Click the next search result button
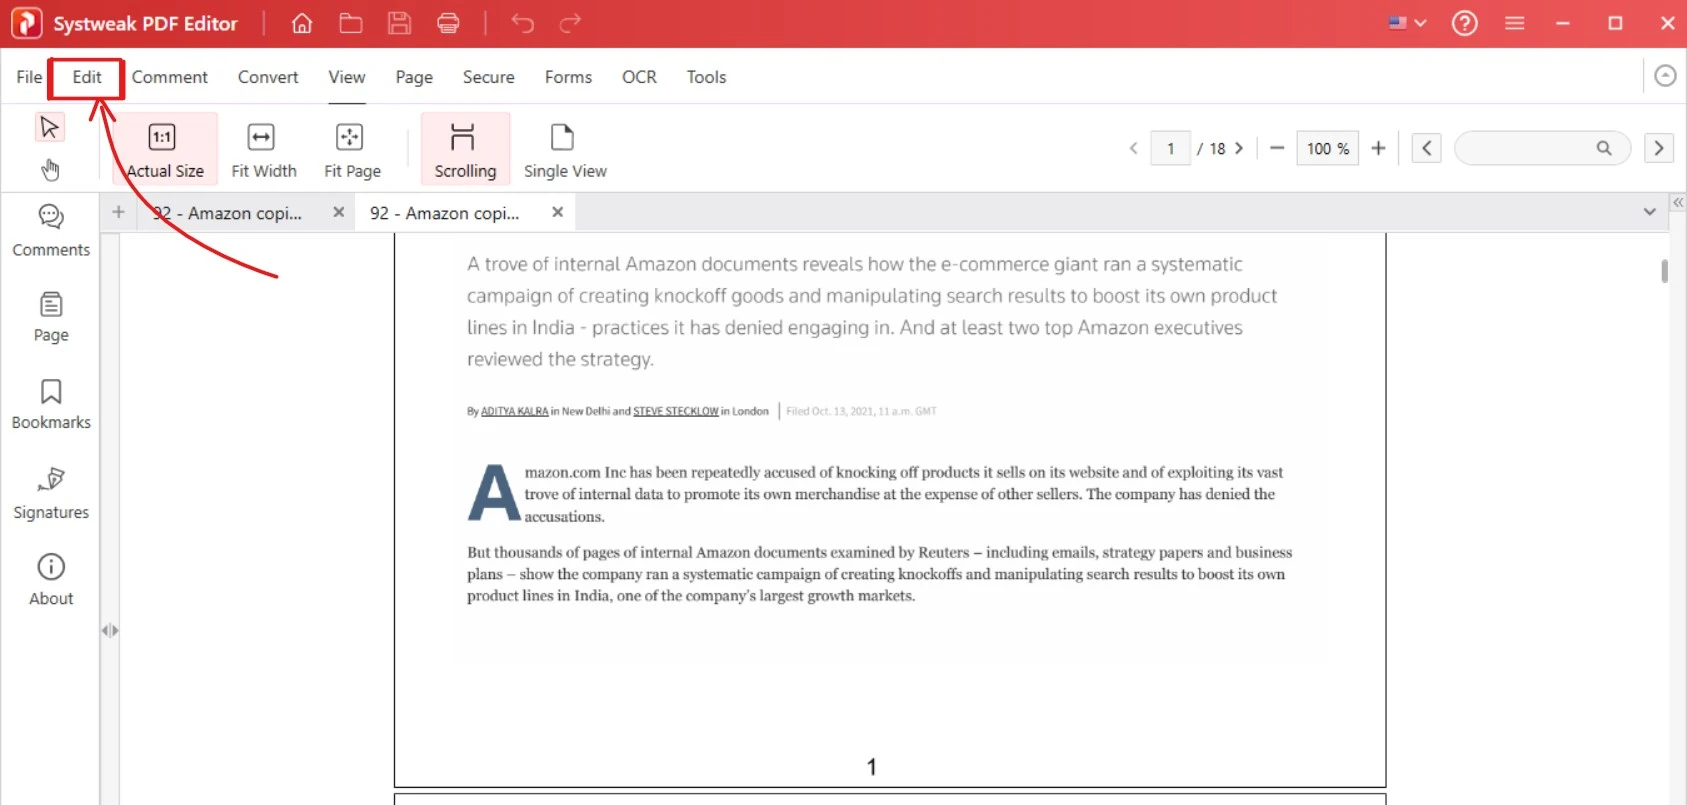 1659,148
